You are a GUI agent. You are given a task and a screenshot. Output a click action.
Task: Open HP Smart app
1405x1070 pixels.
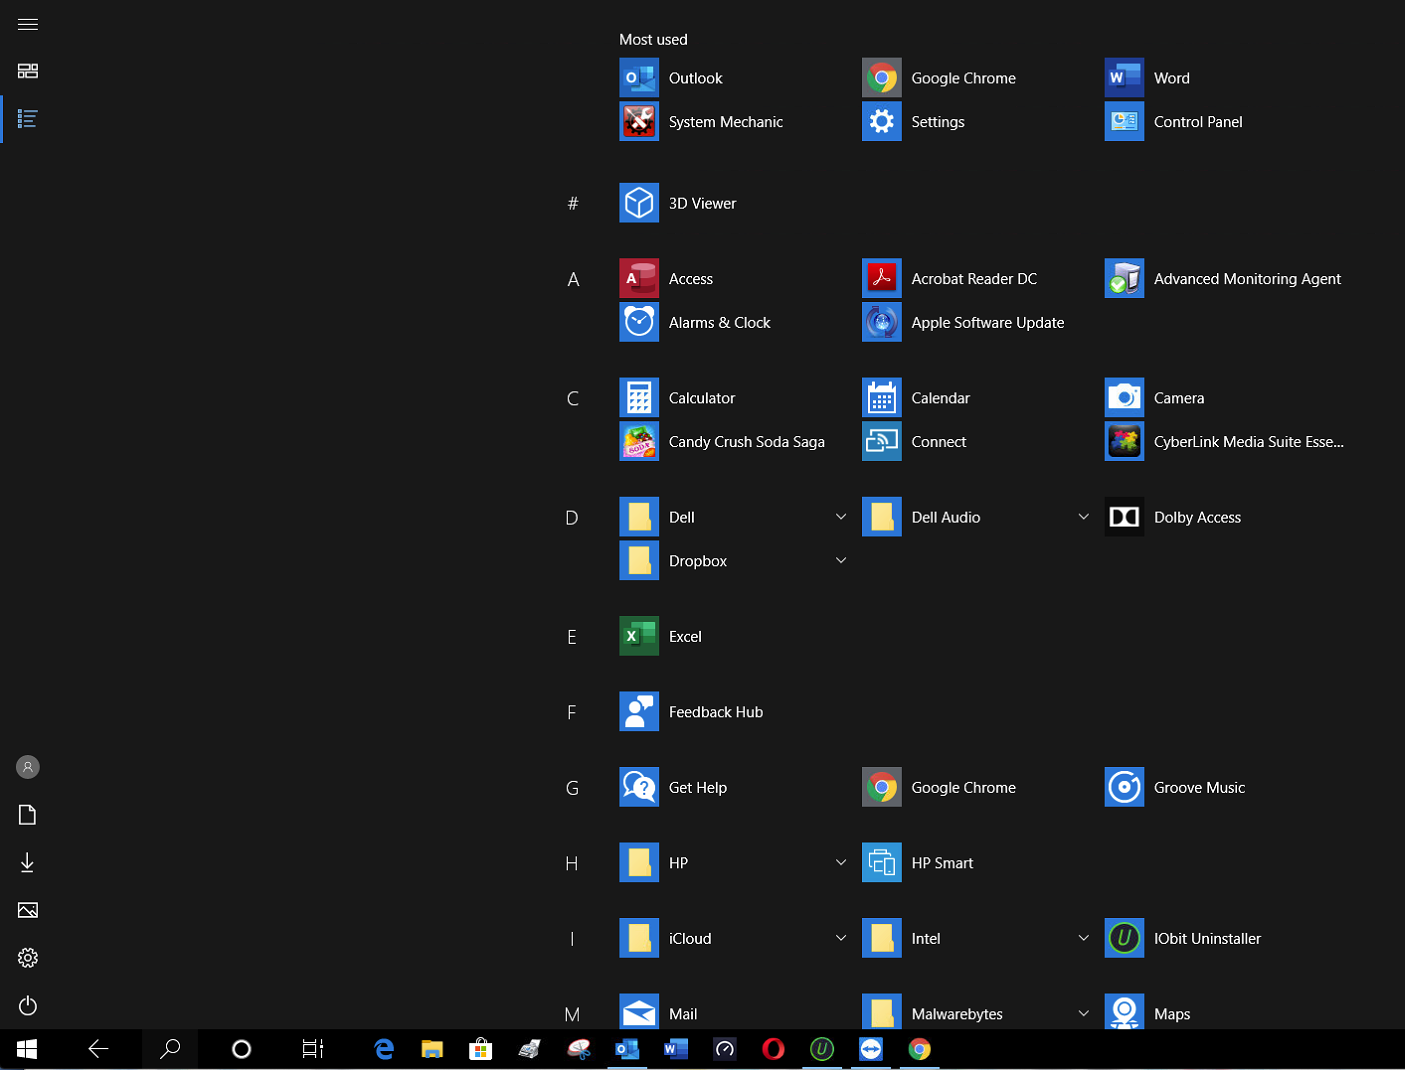coord(975,863)
